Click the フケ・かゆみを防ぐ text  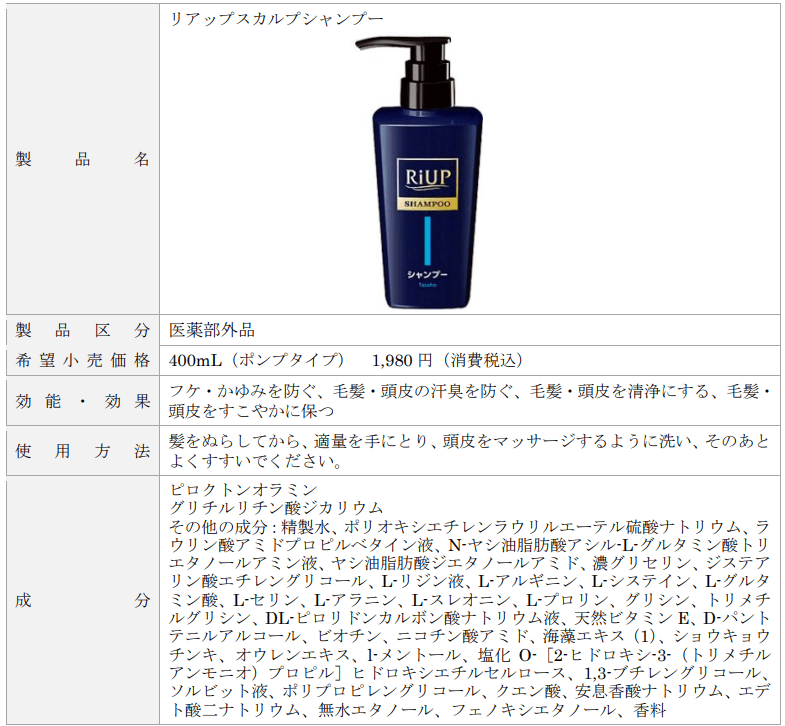click(x=243, y=391)
